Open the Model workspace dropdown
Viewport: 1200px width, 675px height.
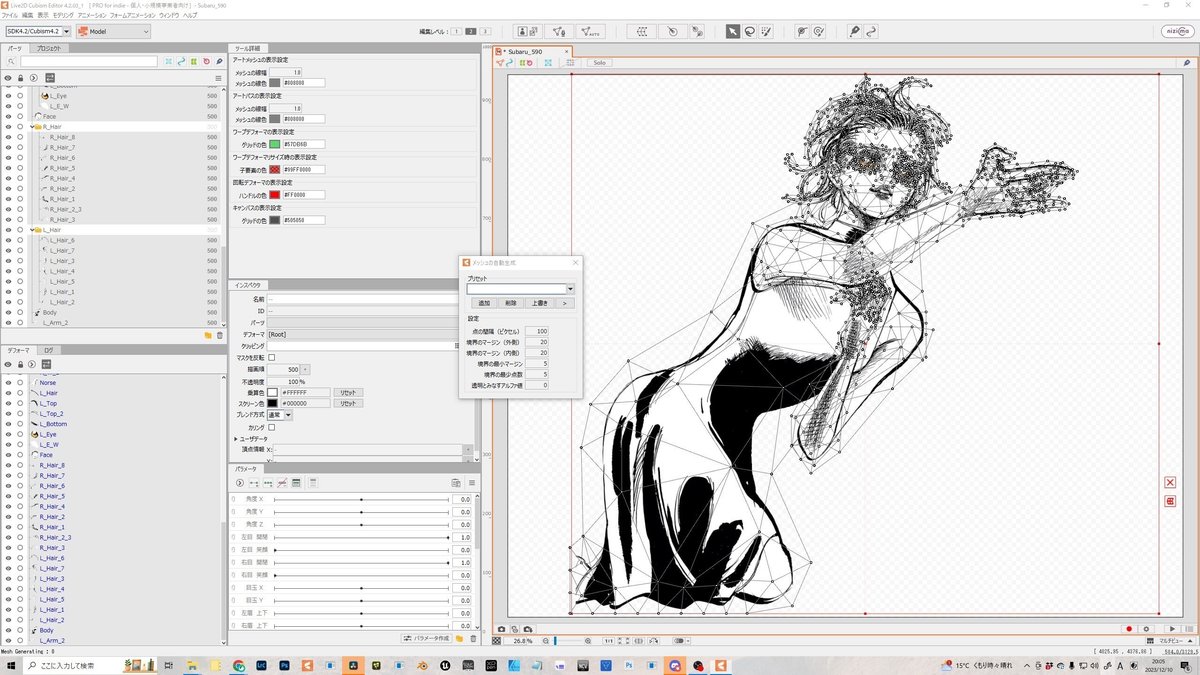(113, 32)
